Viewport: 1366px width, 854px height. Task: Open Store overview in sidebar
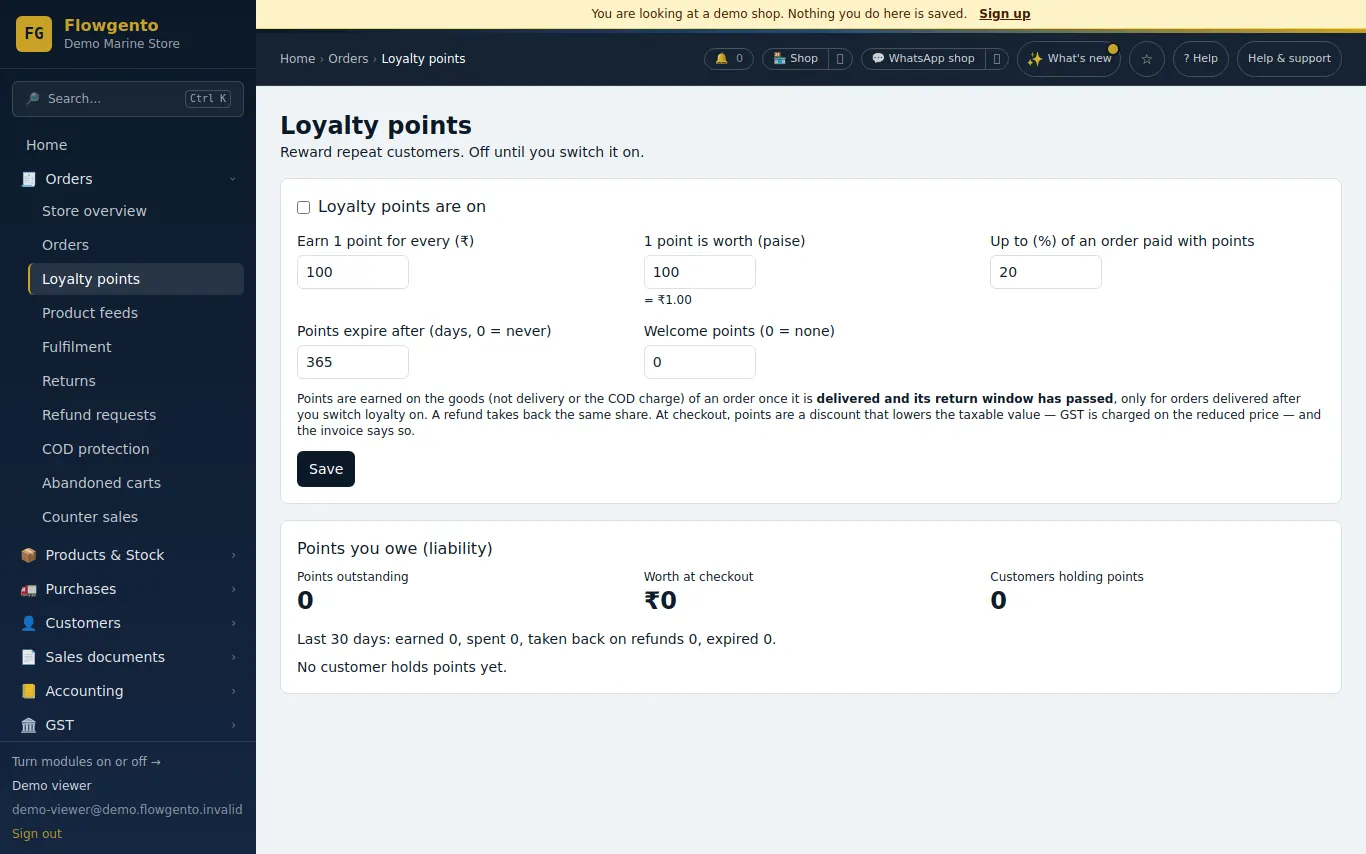[136, 211]
